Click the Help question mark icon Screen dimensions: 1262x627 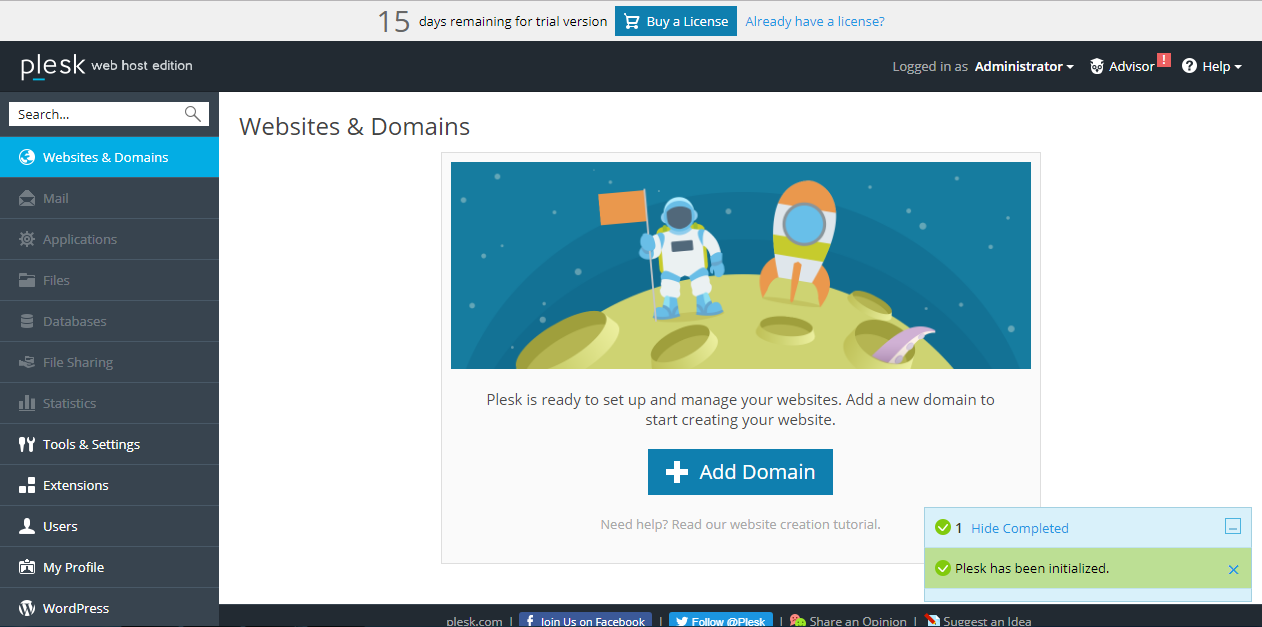[x=1189, y=66]
